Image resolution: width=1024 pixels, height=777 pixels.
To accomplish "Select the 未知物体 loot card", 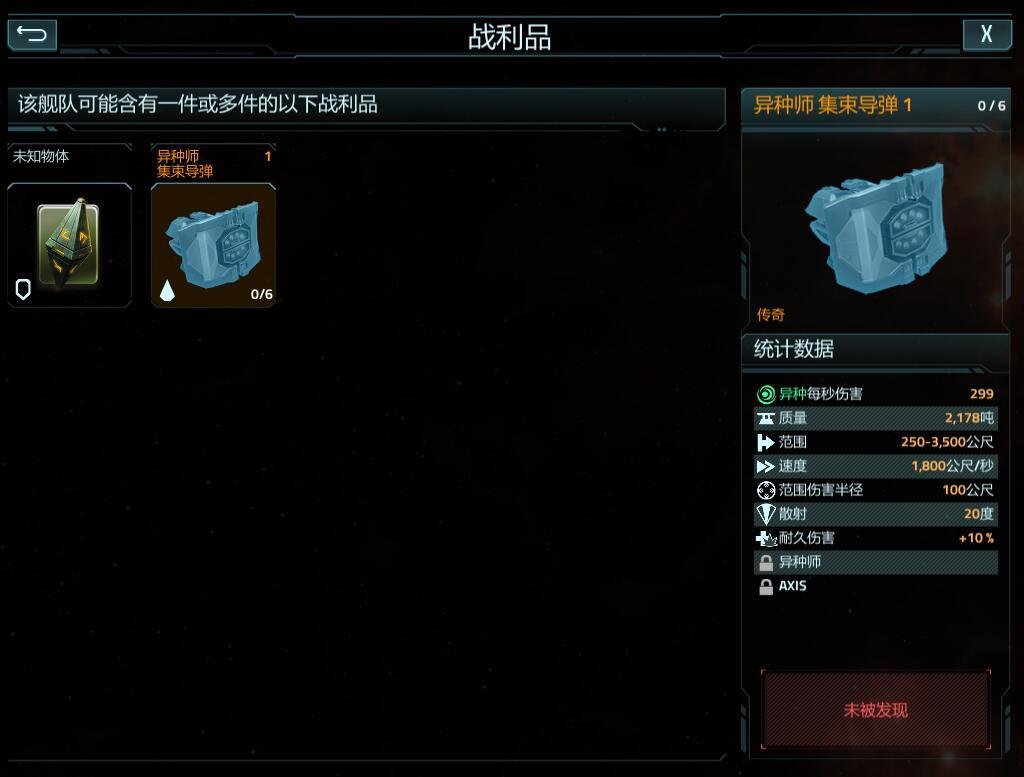I will tap(70, 225).
